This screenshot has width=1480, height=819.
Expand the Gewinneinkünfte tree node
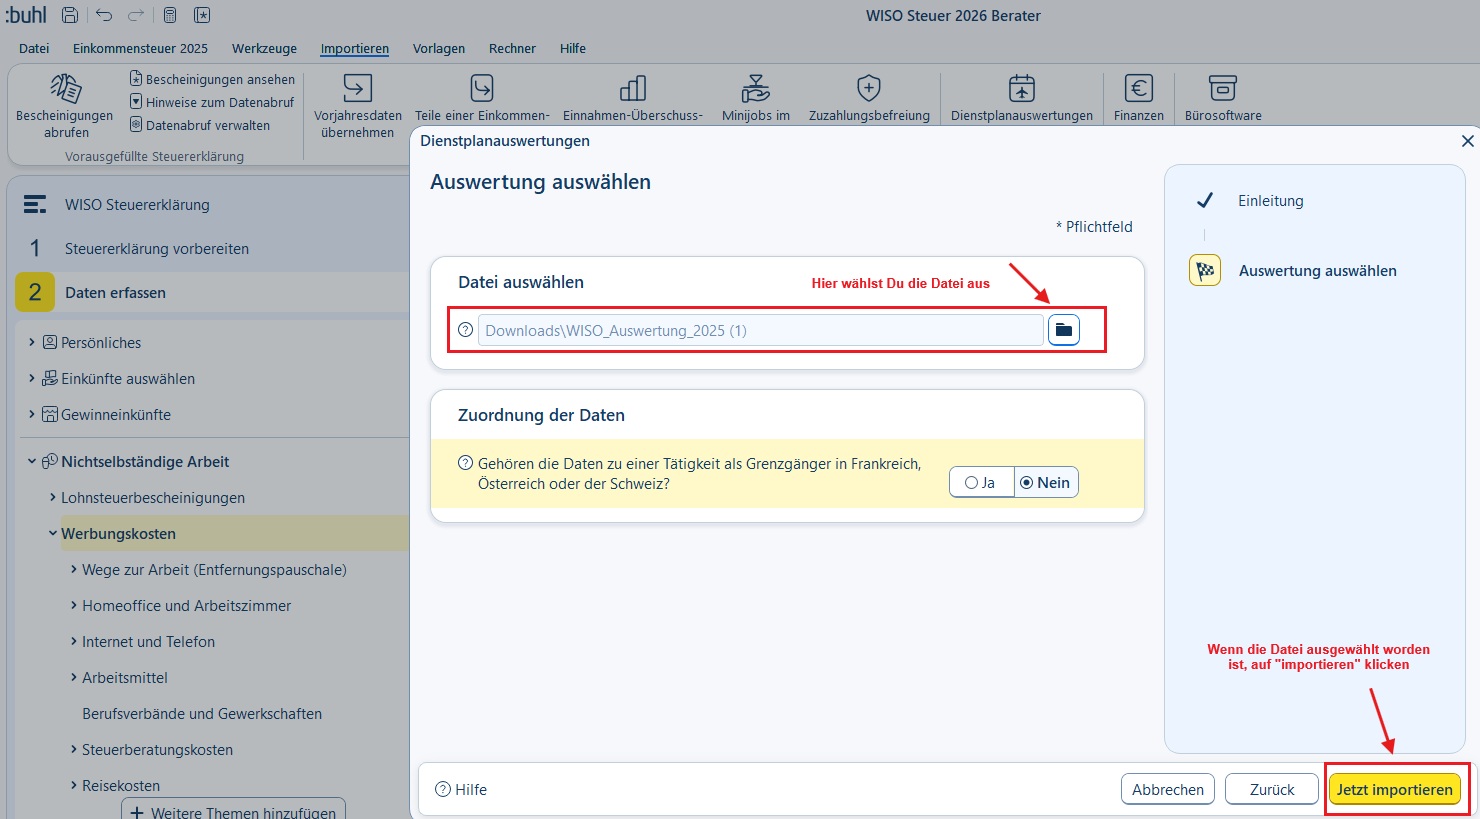coord(32,414)
